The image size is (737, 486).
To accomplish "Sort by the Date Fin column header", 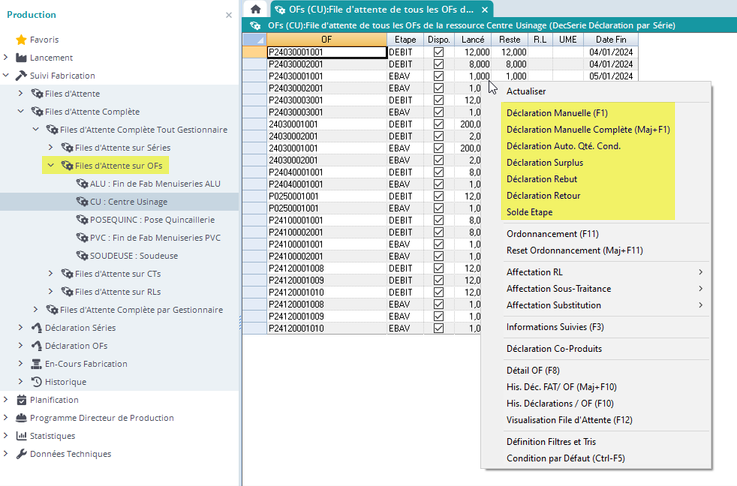I will click(x=610, y=39).
